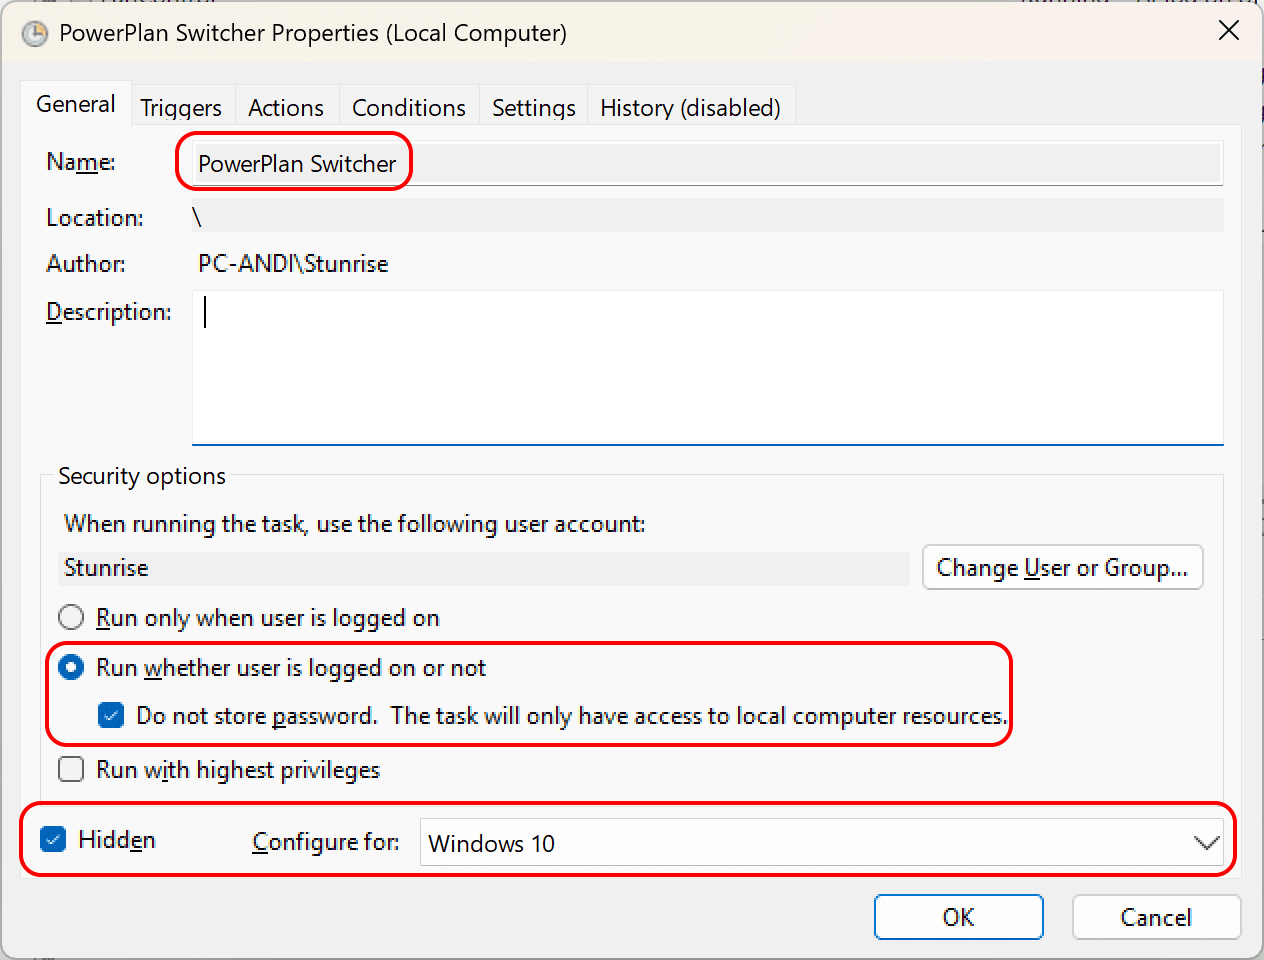Close the PowerPlan Switcher Properties dialog

point(1229,31)
